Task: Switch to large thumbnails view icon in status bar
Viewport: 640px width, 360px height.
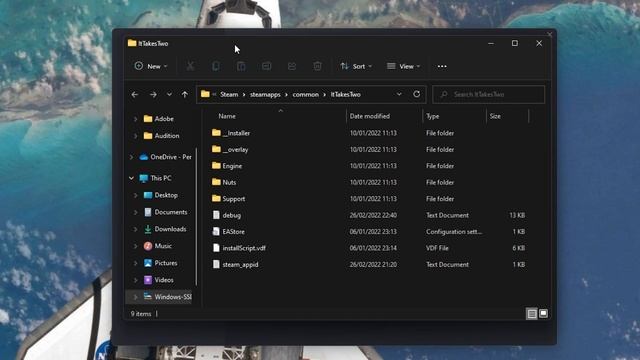Action: pos(543,313)
